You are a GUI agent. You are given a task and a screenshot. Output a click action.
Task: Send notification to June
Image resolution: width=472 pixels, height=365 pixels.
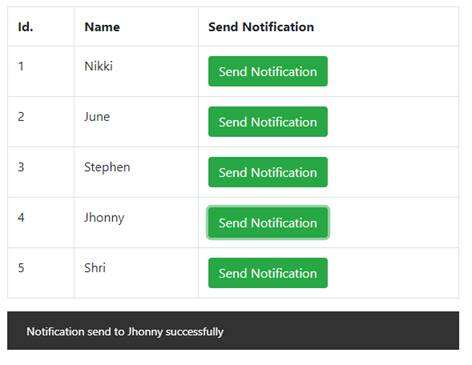click(x=268, y=122)
